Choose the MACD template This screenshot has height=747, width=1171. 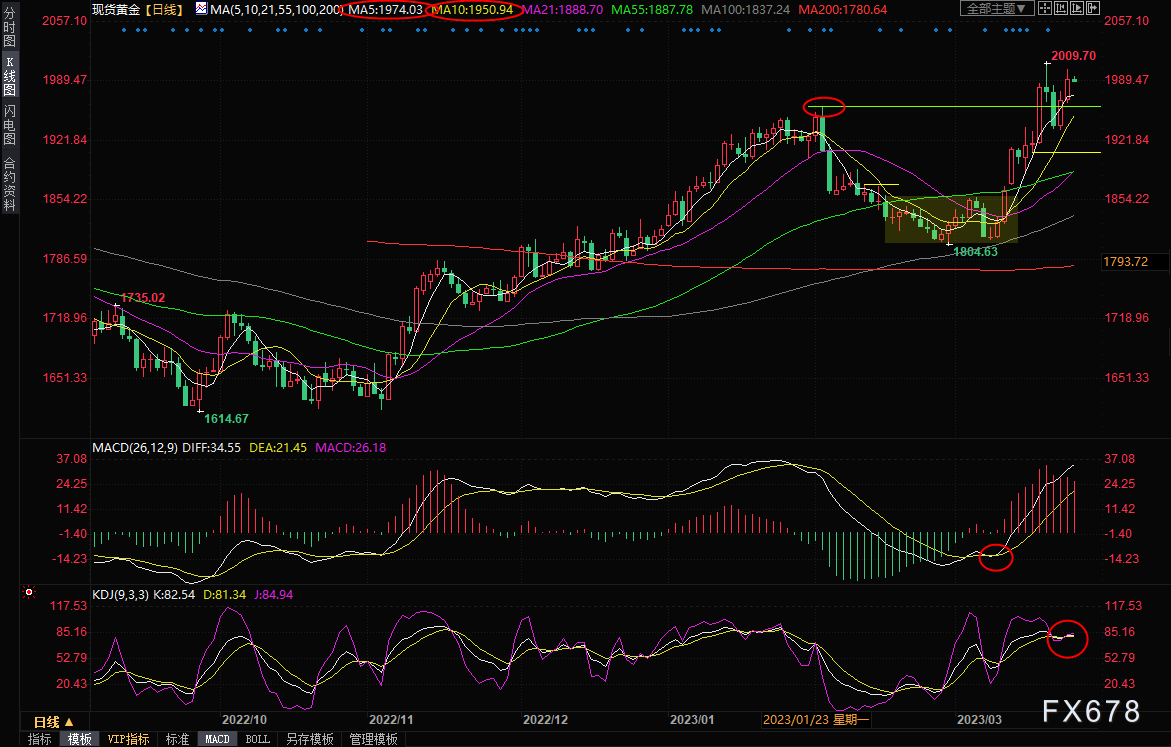(217, 739)
